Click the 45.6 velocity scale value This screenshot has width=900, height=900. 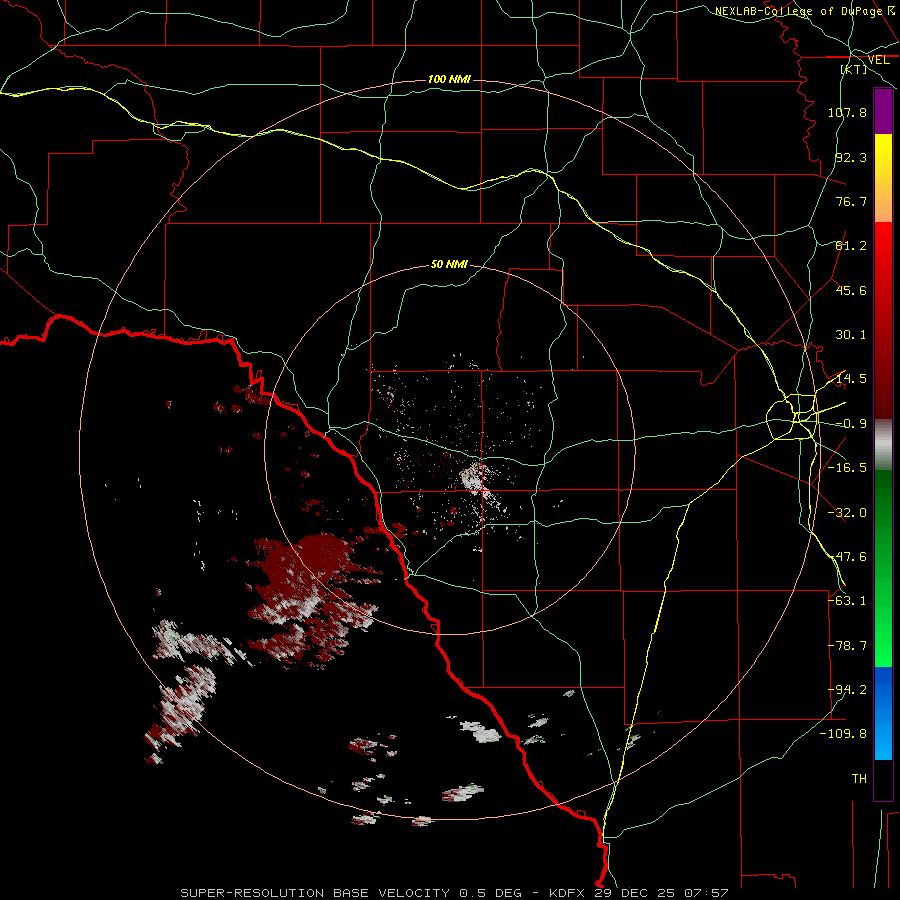[851, 290]
